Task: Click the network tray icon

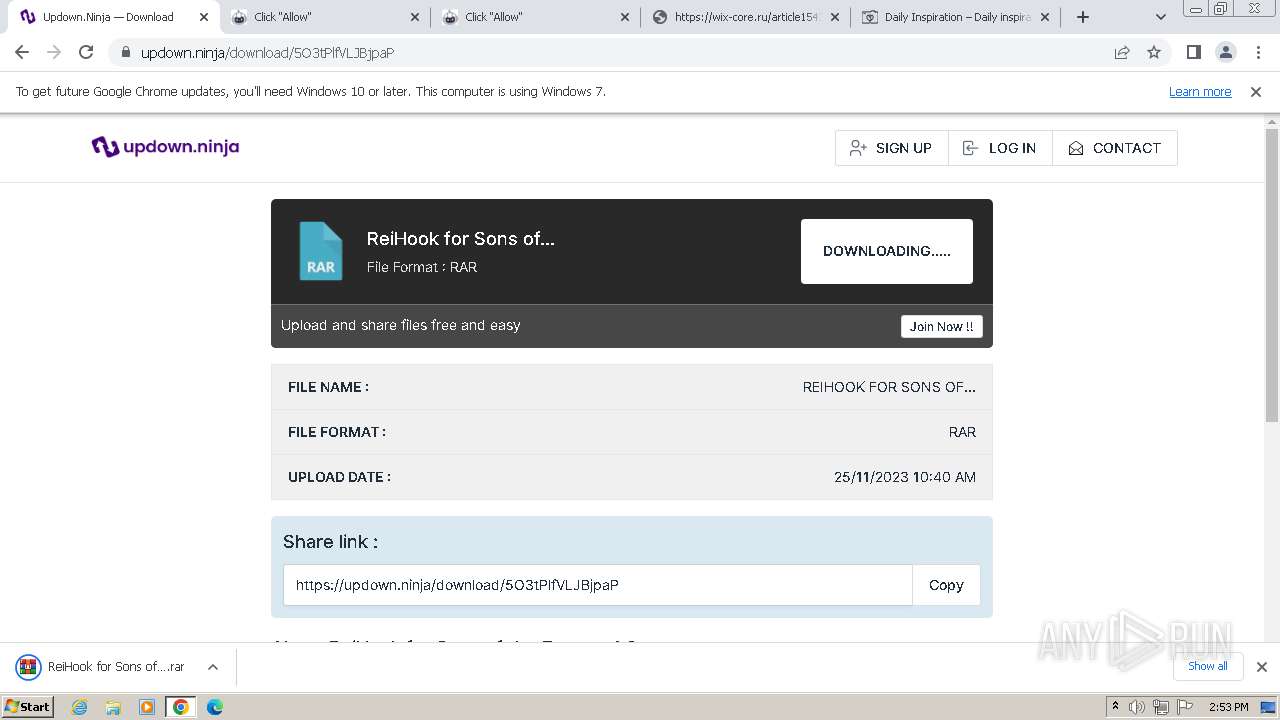Action: (1161, 707)
